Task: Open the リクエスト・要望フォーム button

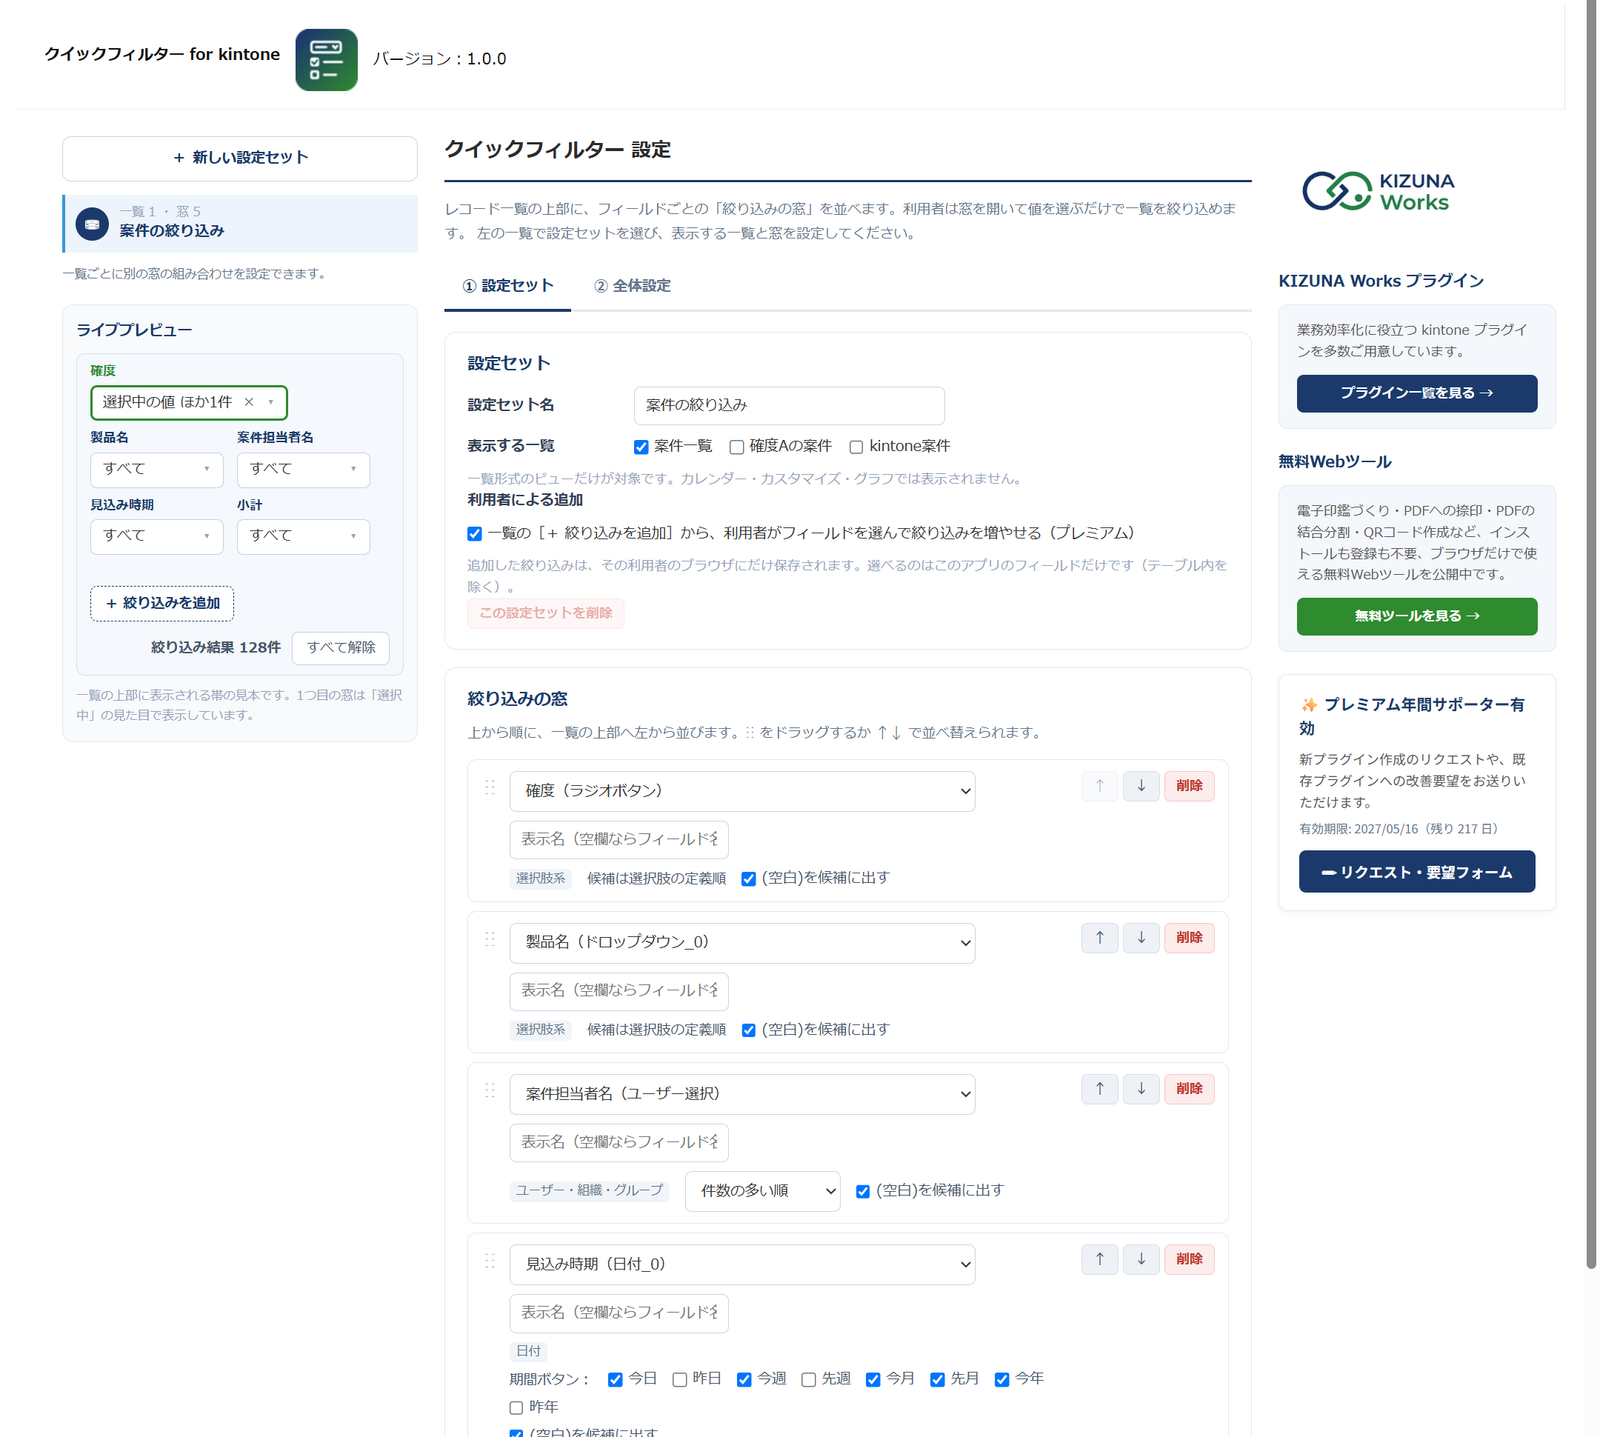Action: pos(1417,872)
